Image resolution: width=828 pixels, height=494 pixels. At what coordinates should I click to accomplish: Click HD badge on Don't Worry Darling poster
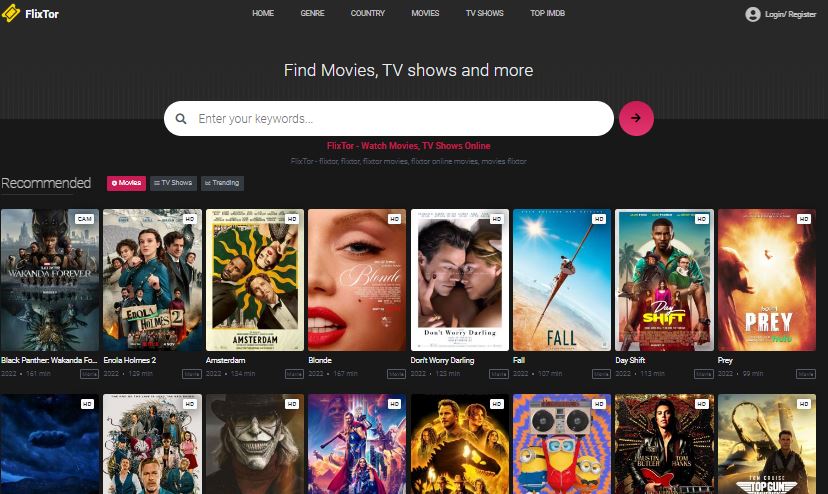tap(497, 219)
